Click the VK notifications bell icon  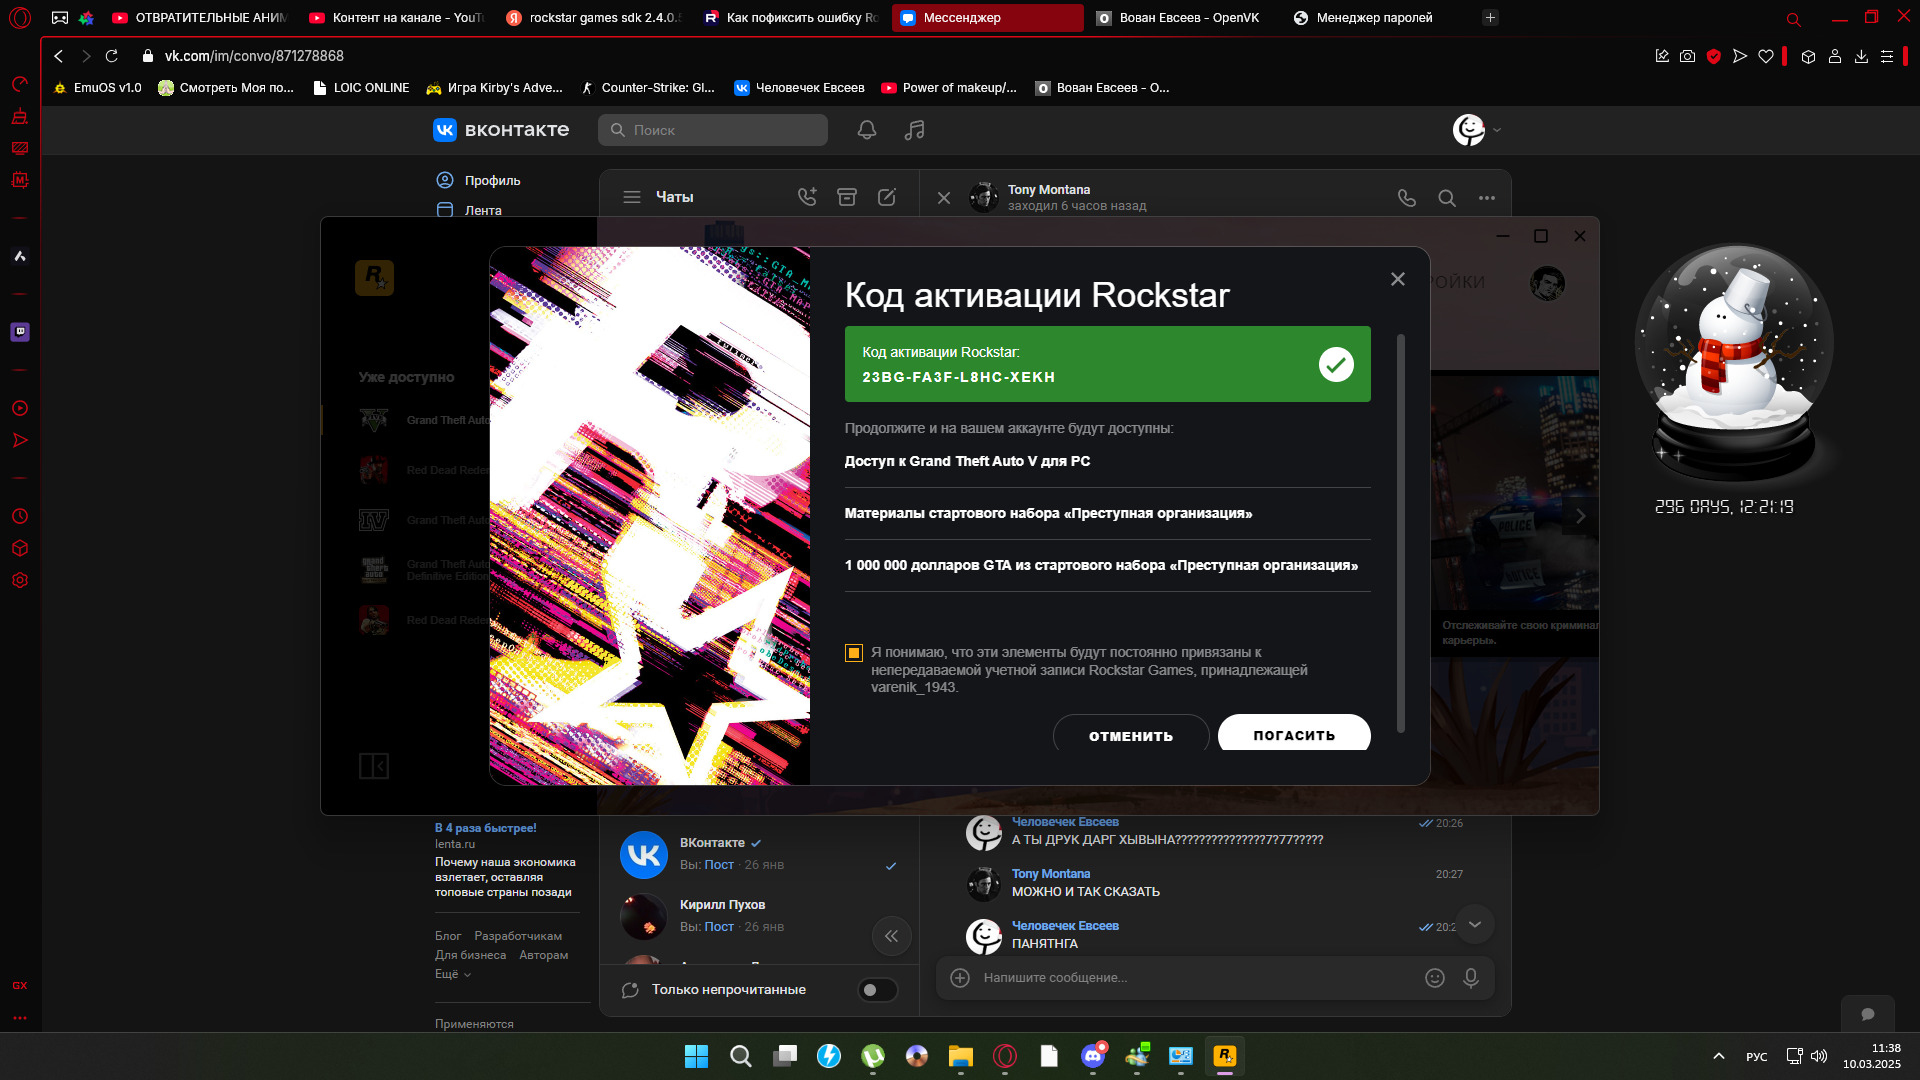point(866,130)
